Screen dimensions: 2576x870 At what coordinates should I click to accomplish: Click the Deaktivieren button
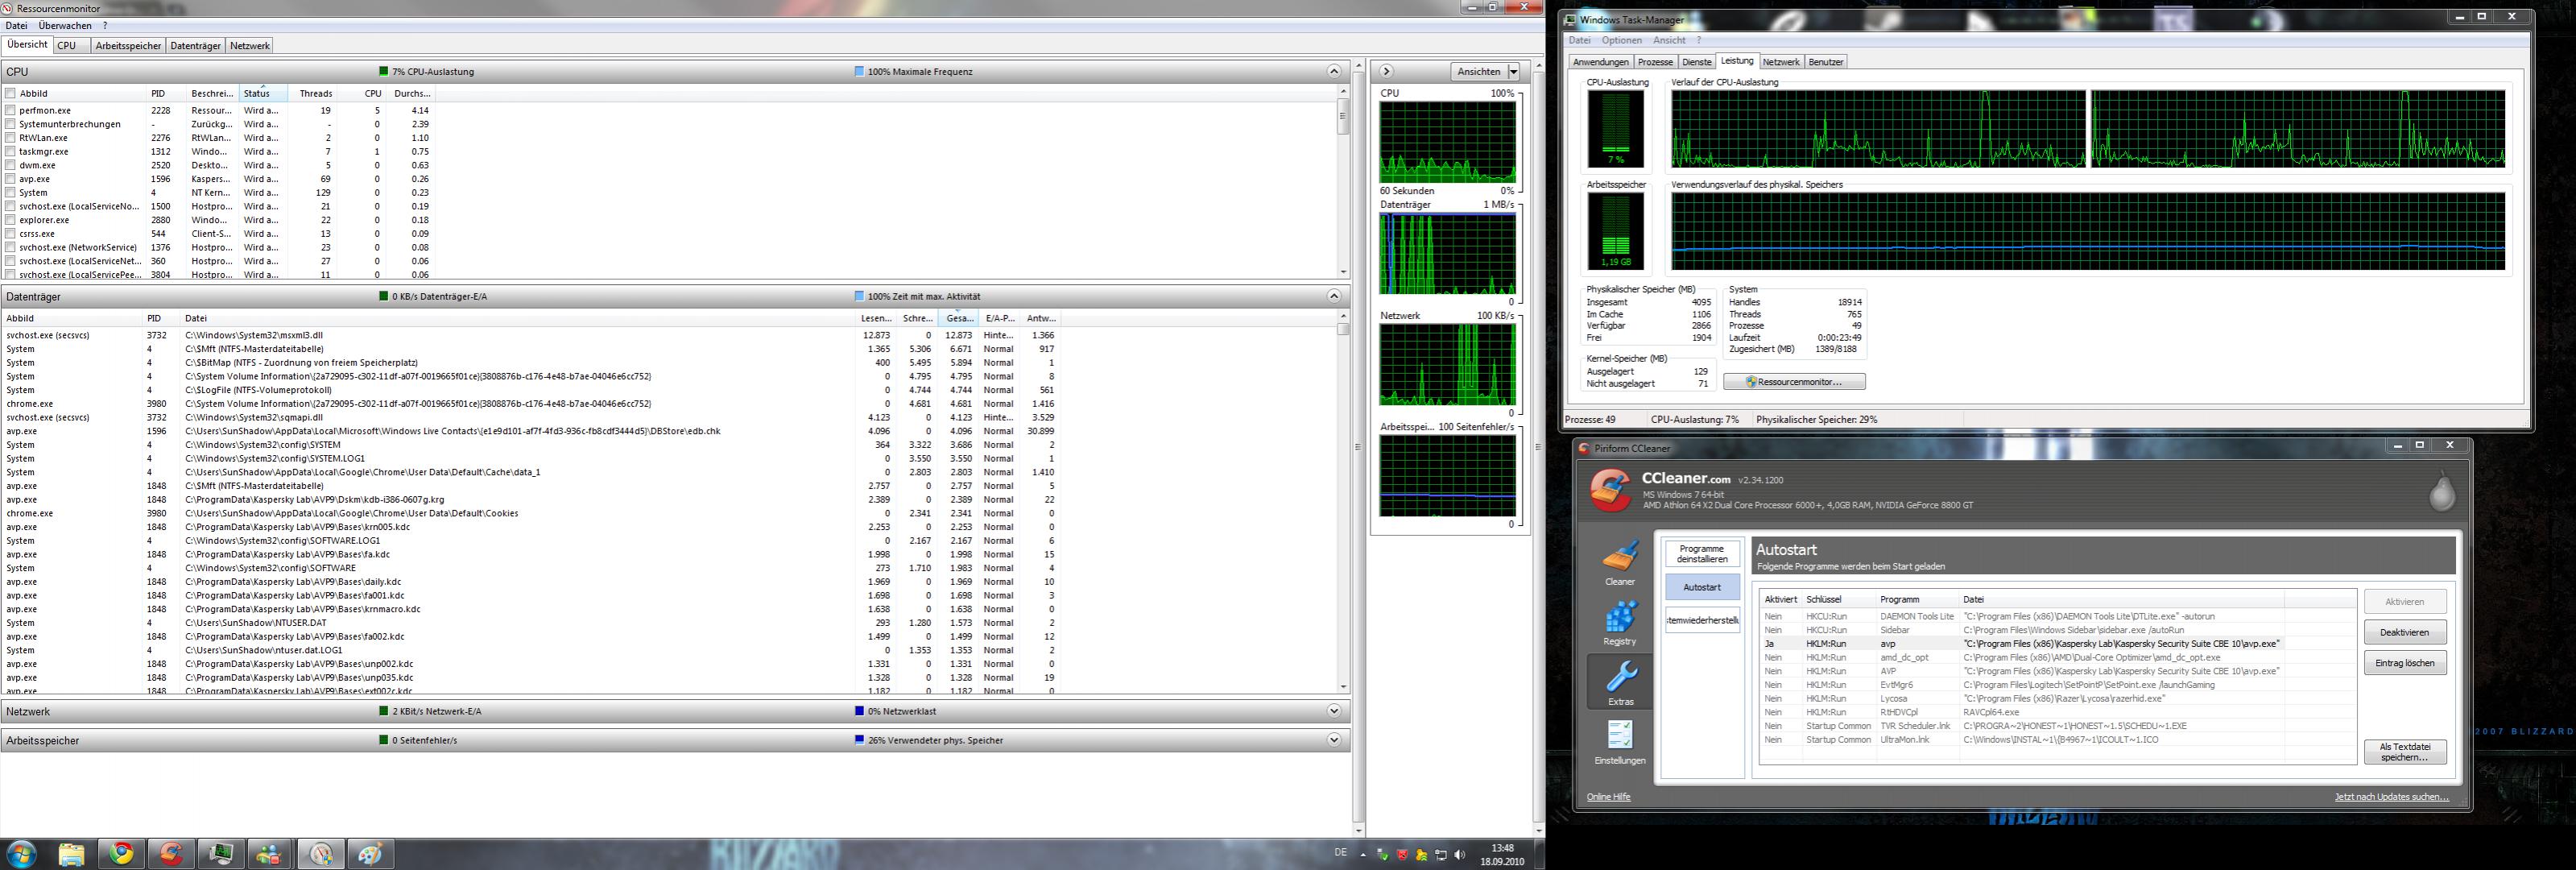2404,632
